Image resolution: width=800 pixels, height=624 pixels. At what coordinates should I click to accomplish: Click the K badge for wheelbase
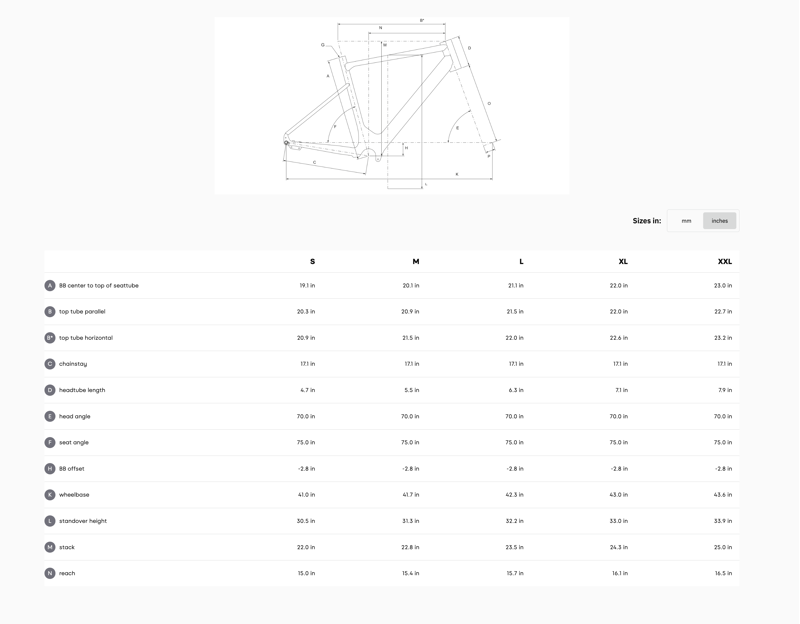50,495
